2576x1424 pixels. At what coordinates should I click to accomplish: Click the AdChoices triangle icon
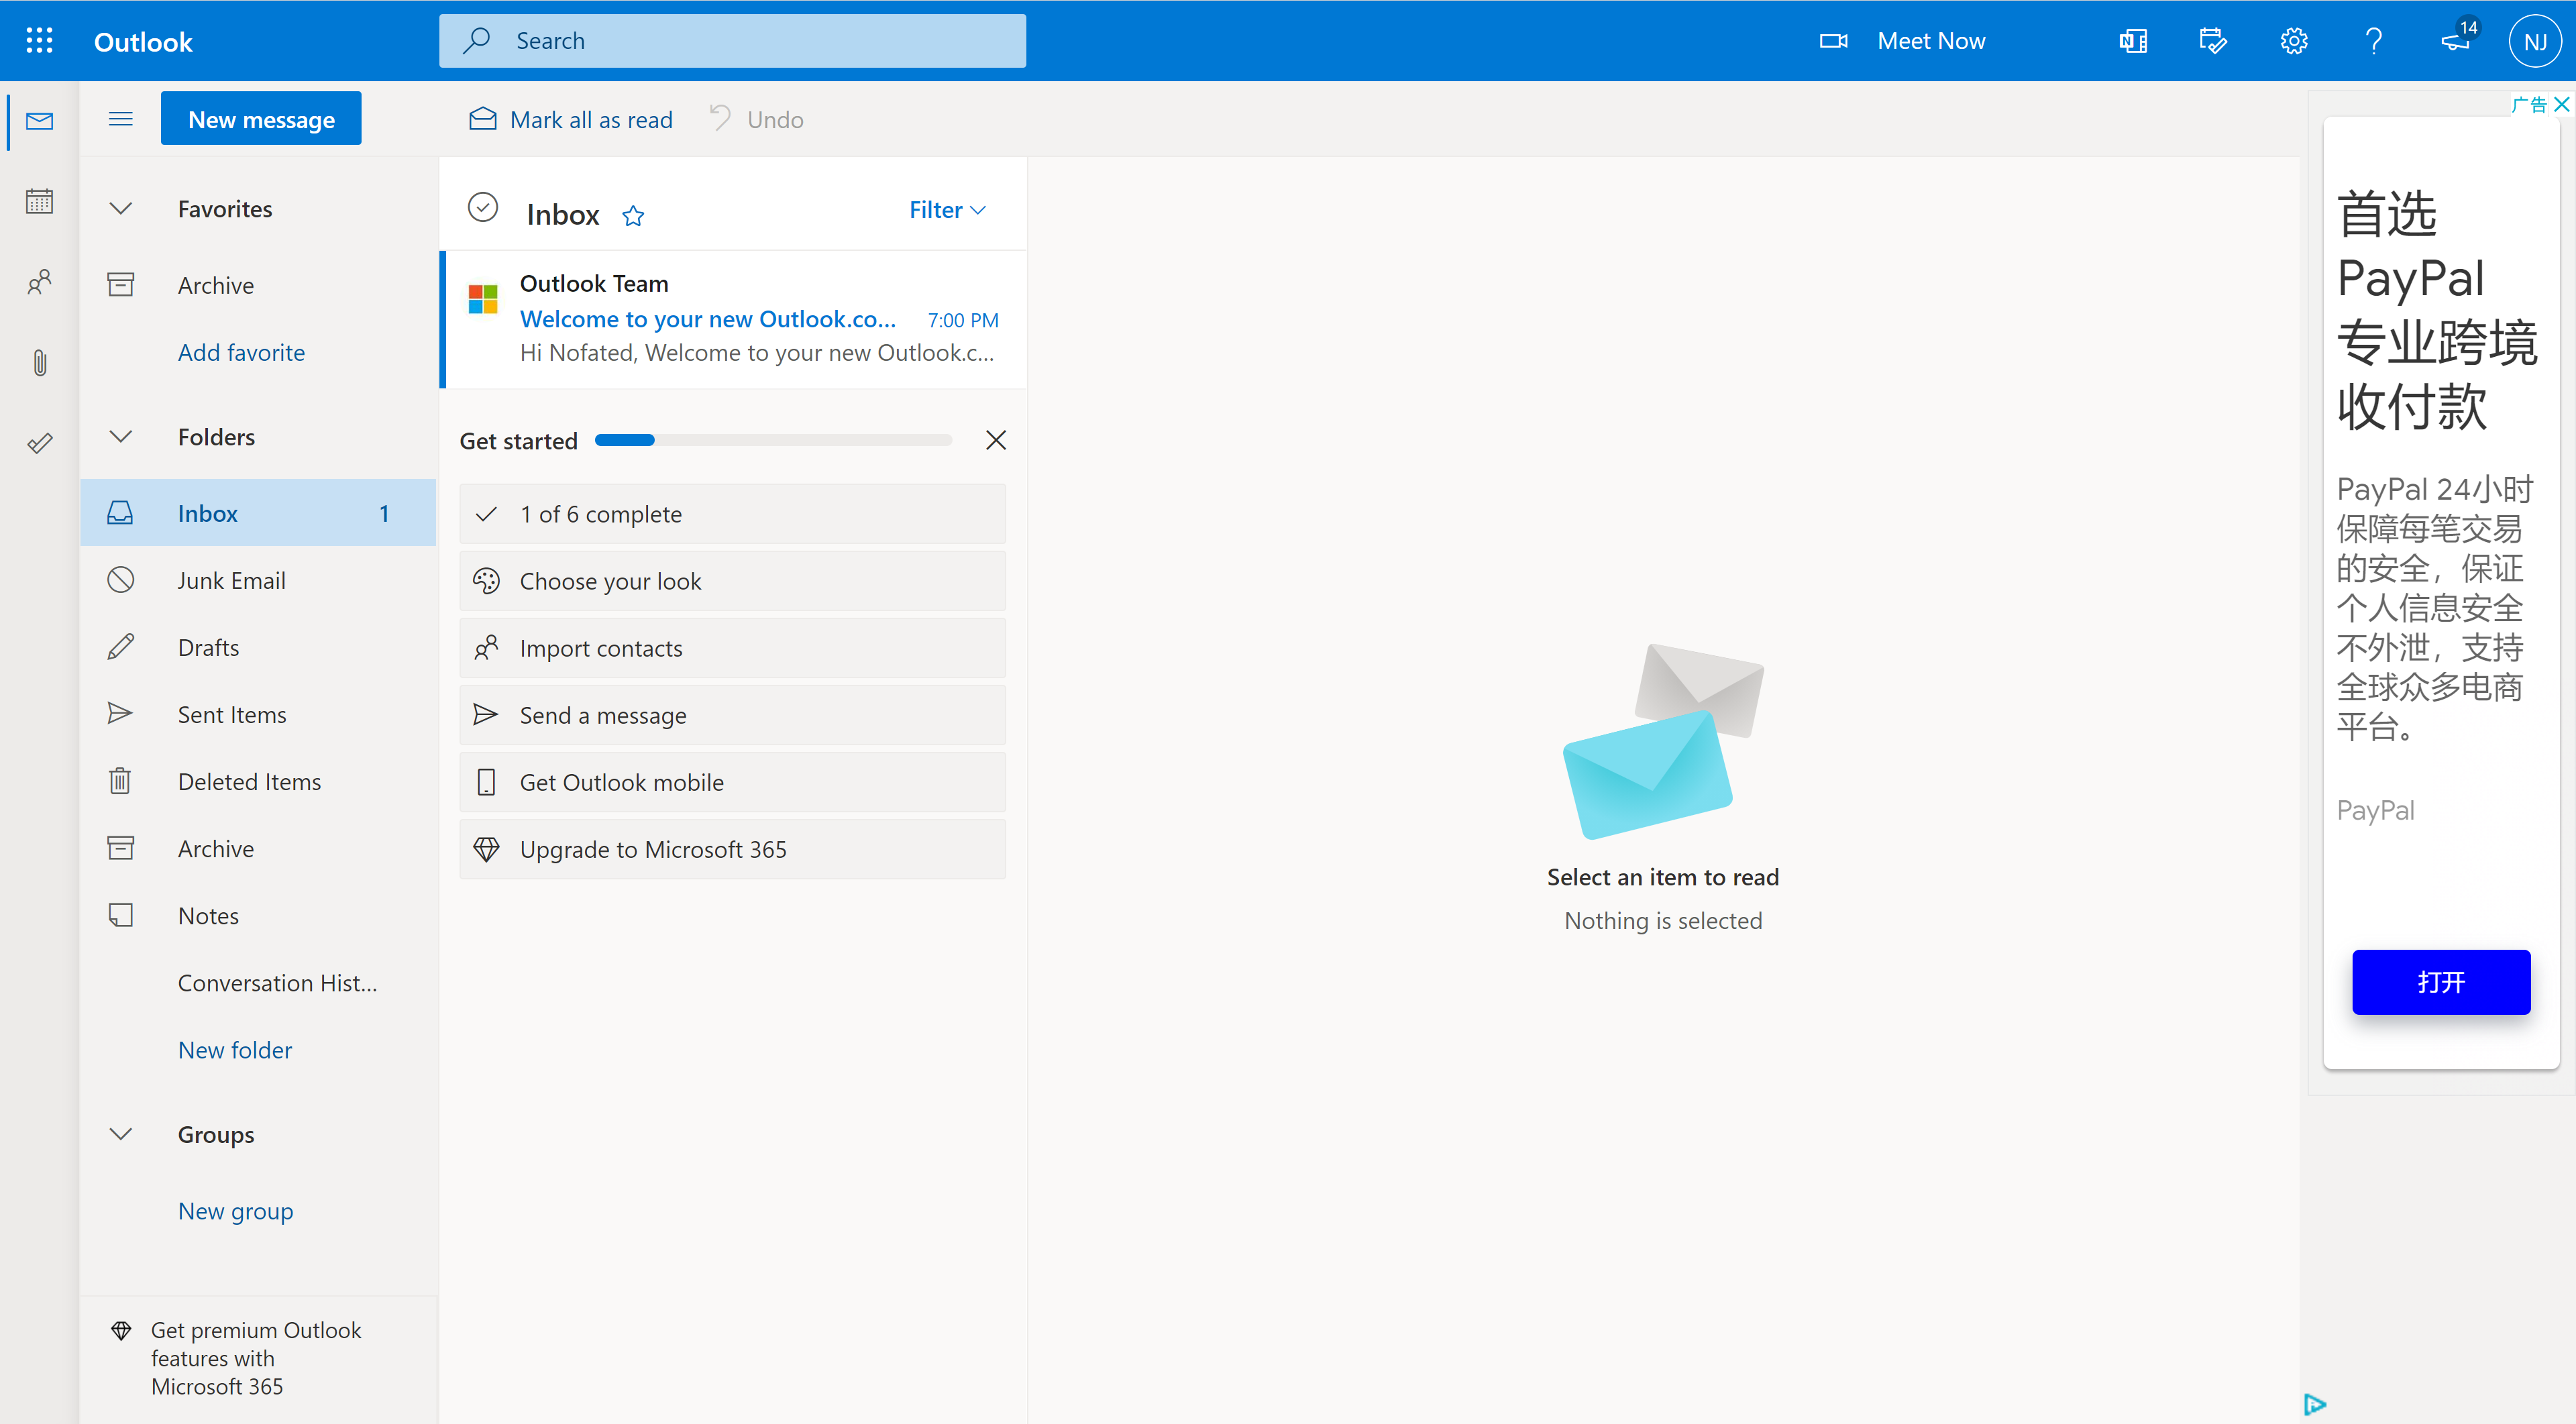pyautogui.click(x=2314, y=1404)
